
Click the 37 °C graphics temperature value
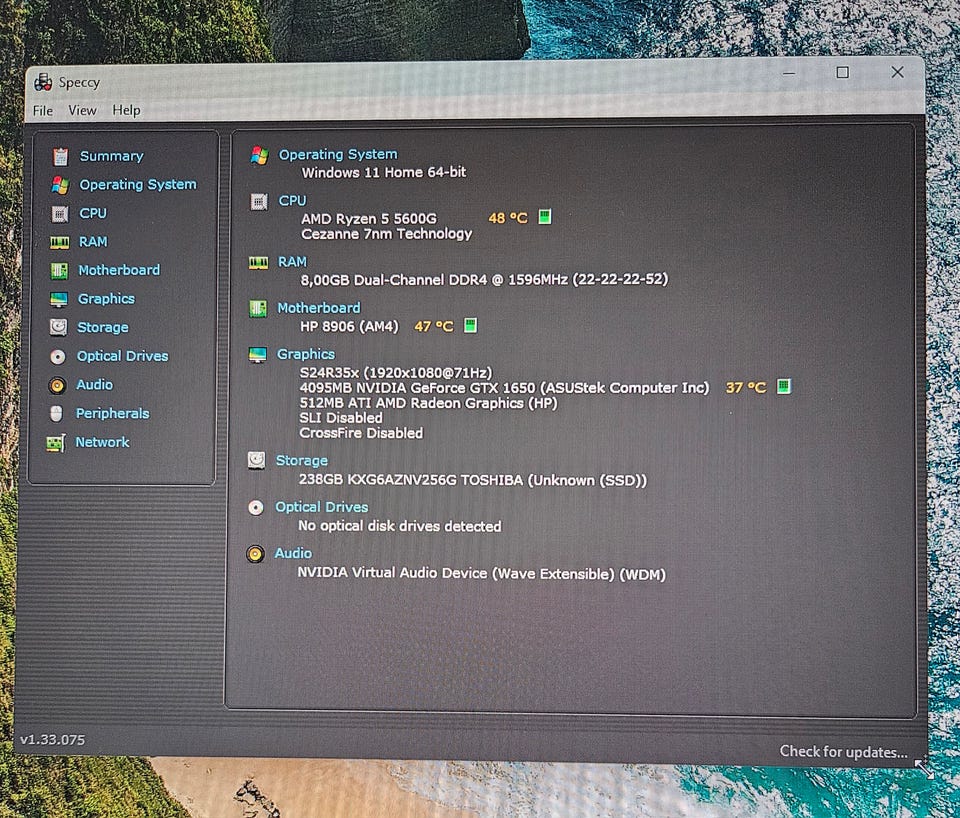[746, 388]
